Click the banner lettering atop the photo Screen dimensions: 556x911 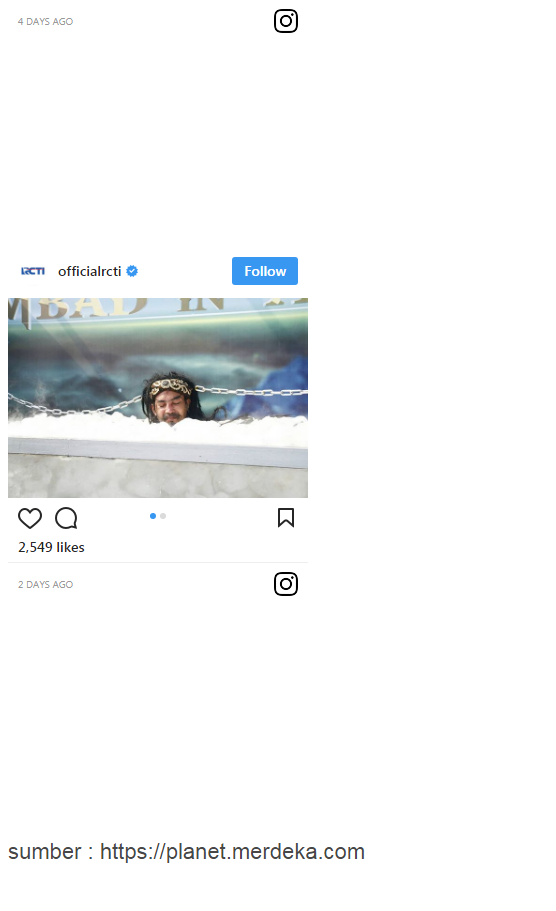pos(158,308)
